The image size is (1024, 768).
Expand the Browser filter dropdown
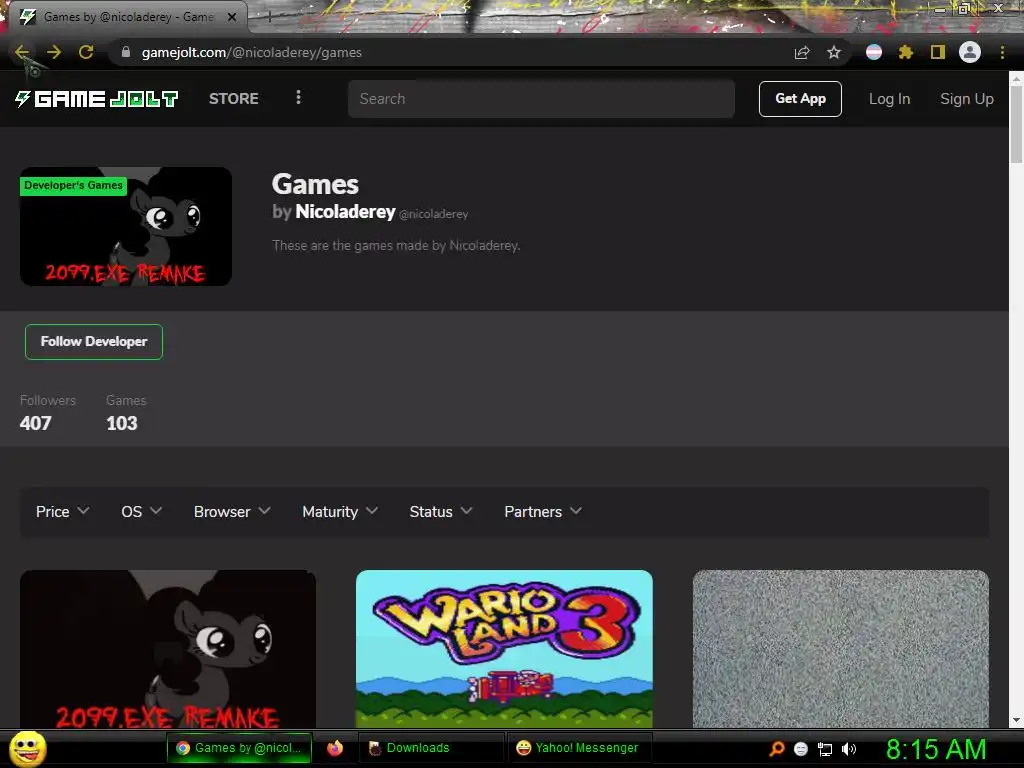click(232, 511)
